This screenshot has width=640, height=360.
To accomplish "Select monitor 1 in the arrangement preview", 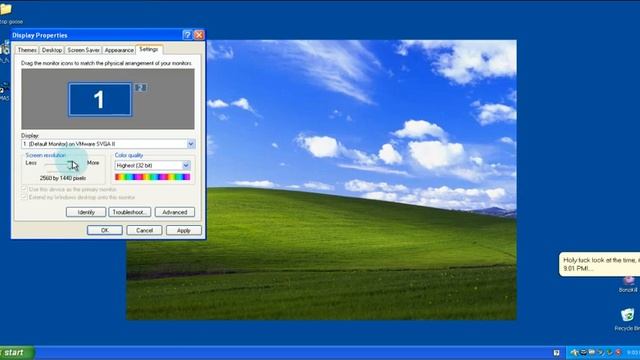I will (100, 100).
